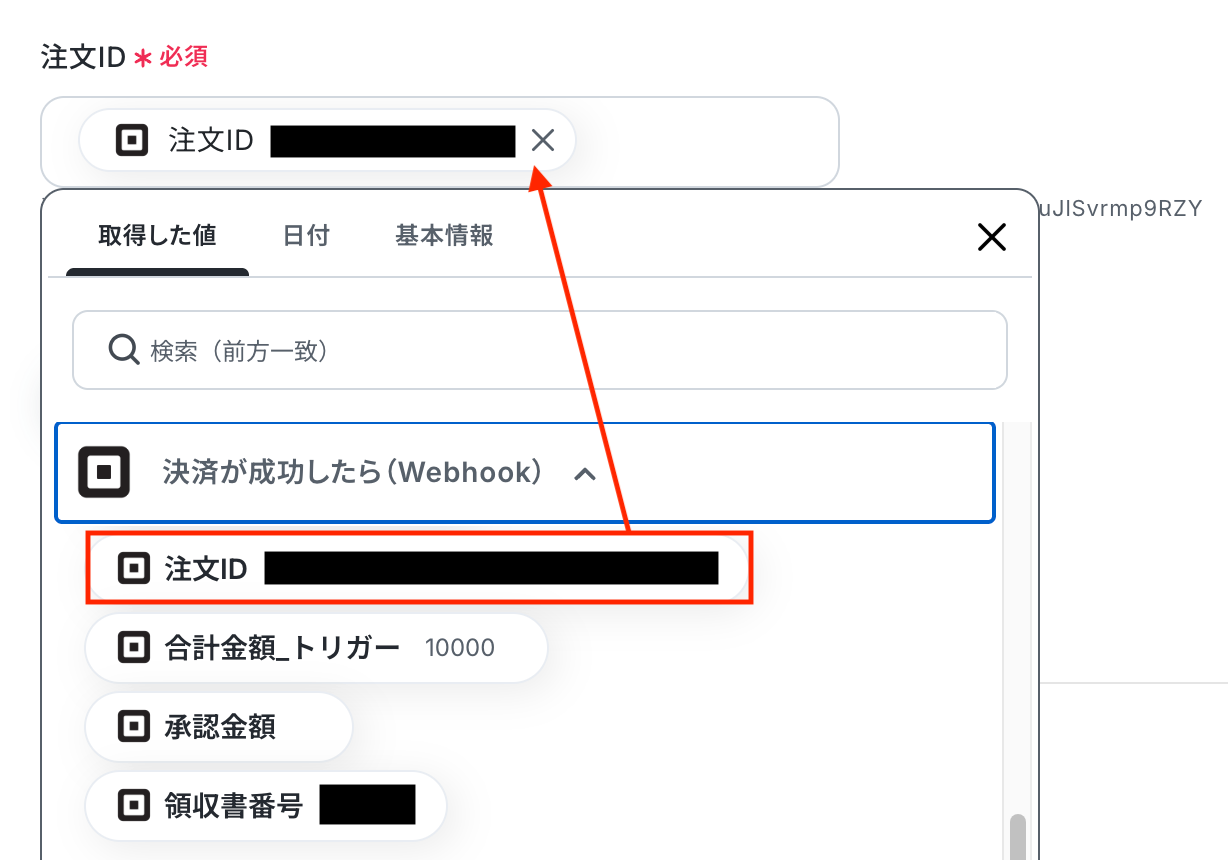The height and width of the screenshot is (860, 1228).
Task: Select the 取得した値 tab
Action: [157, 236]
